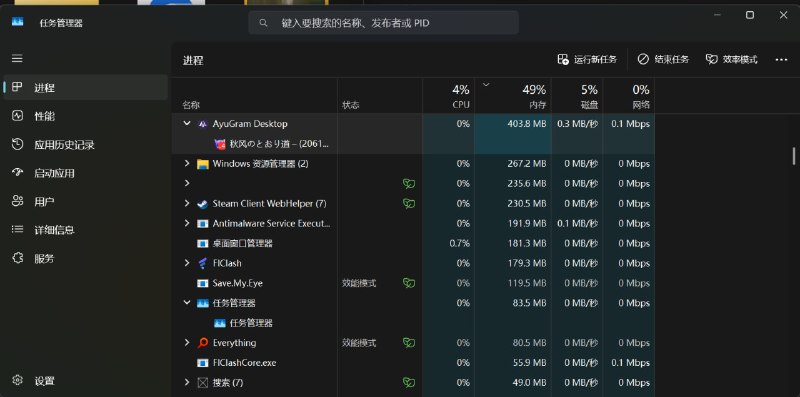
Task: Click the search box for name, publisher or PID
Action: click(383, 23)
